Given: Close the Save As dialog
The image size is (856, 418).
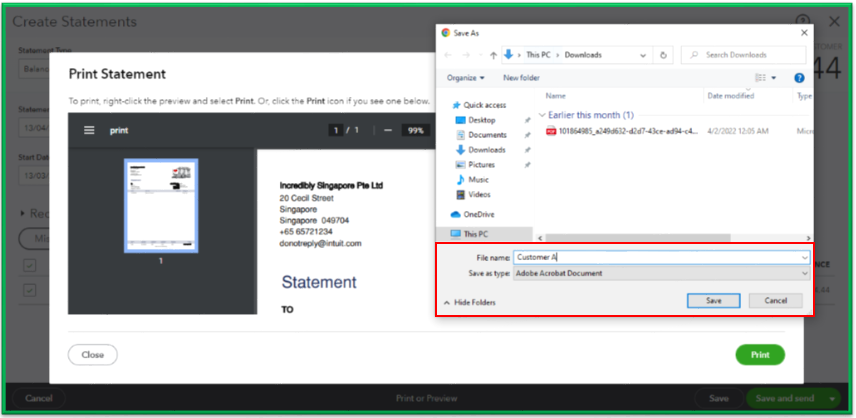Looking at the screenshot, I should coord(804,33).
